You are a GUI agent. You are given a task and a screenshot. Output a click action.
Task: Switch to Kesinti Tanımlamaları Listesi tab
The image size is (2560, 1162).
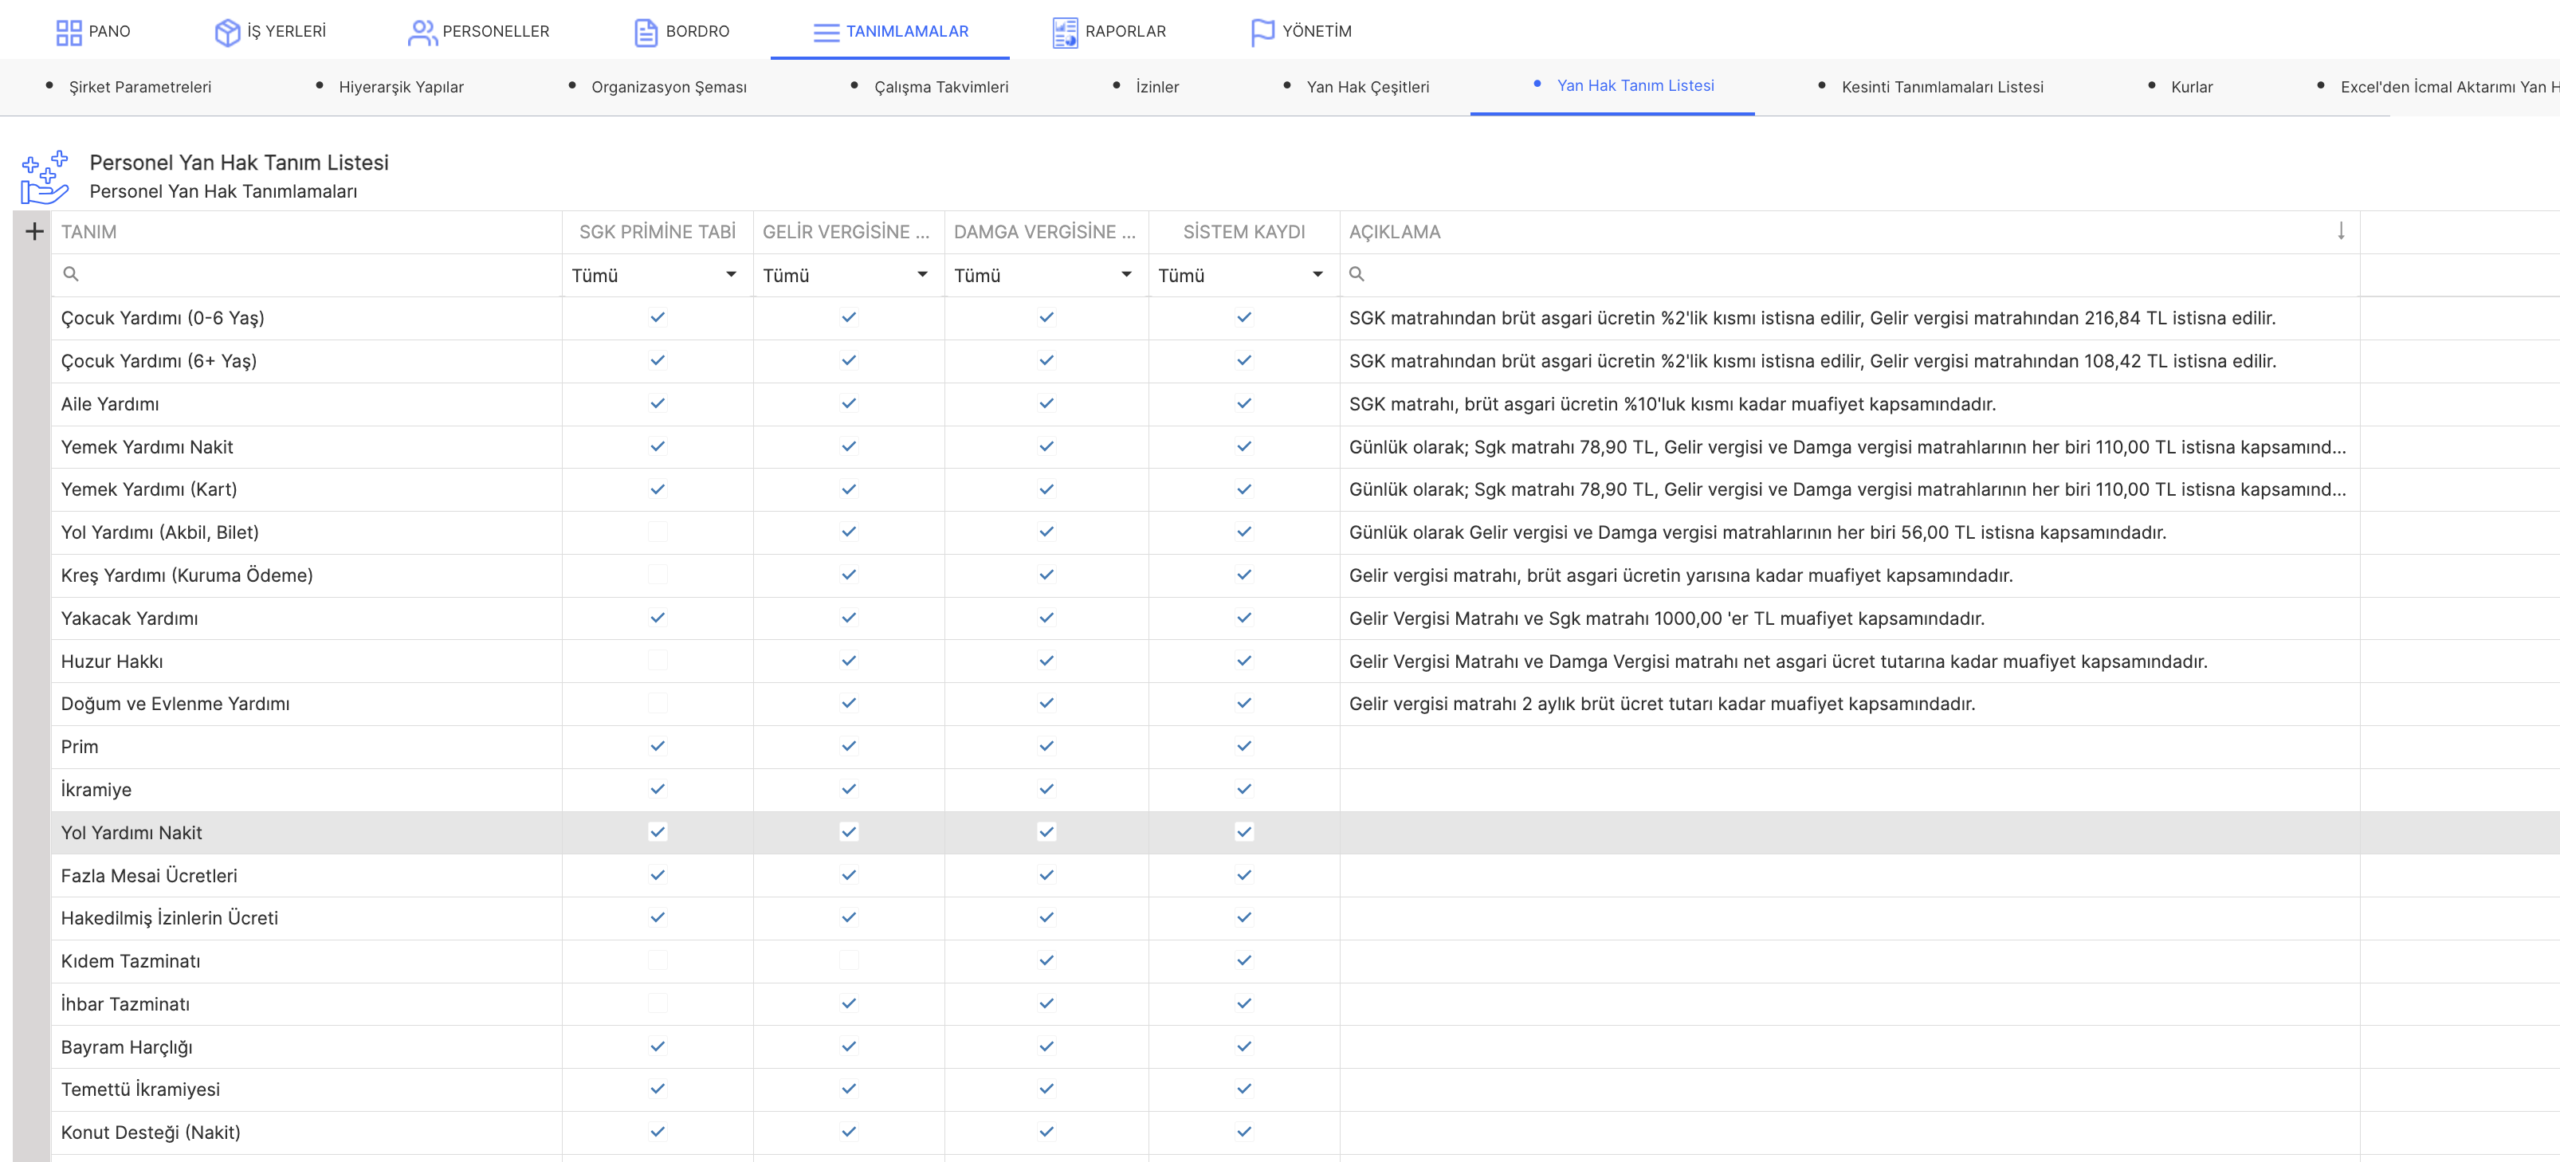(1941, 87)
